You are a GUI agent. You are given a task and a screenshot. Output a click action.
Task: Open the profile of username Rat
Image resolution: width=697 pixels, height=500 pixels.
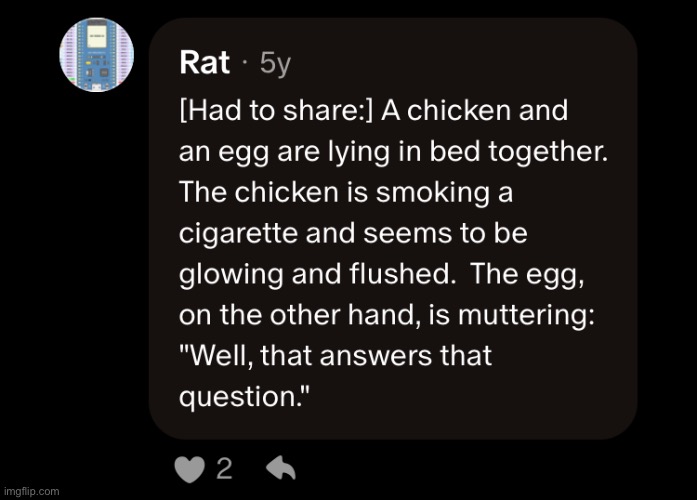(x=204, y=62)
